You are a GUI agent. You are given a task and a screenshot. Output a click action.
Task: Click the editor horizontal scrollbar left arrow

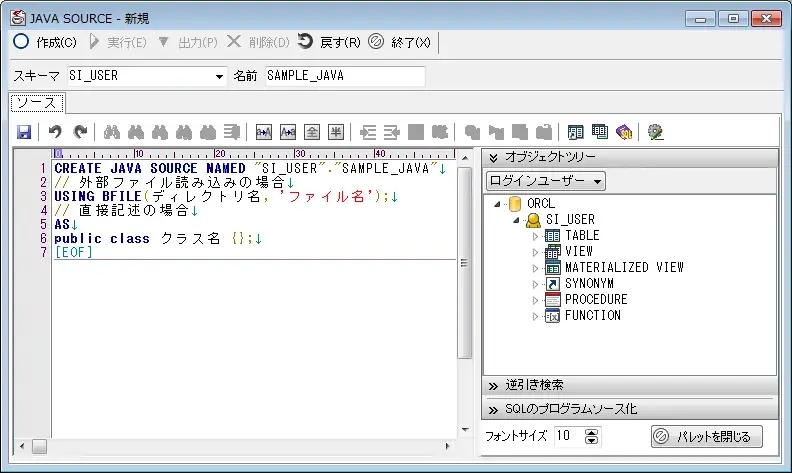(22, 446)
